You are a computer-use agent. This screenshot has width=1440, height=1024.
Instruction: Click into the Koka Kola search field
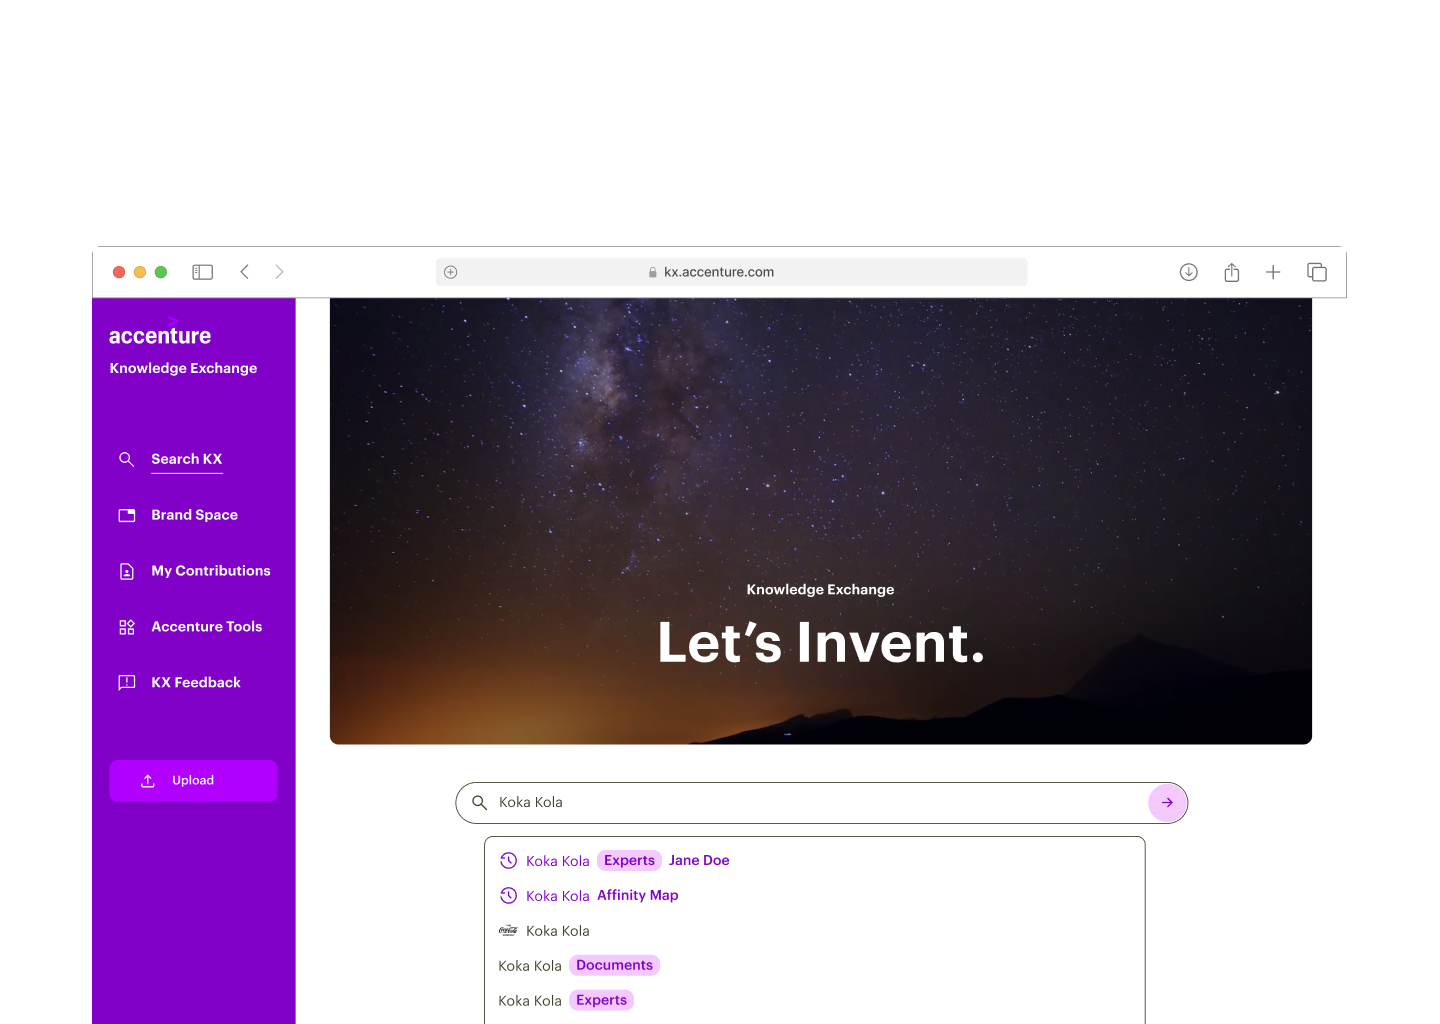[820, 803]
